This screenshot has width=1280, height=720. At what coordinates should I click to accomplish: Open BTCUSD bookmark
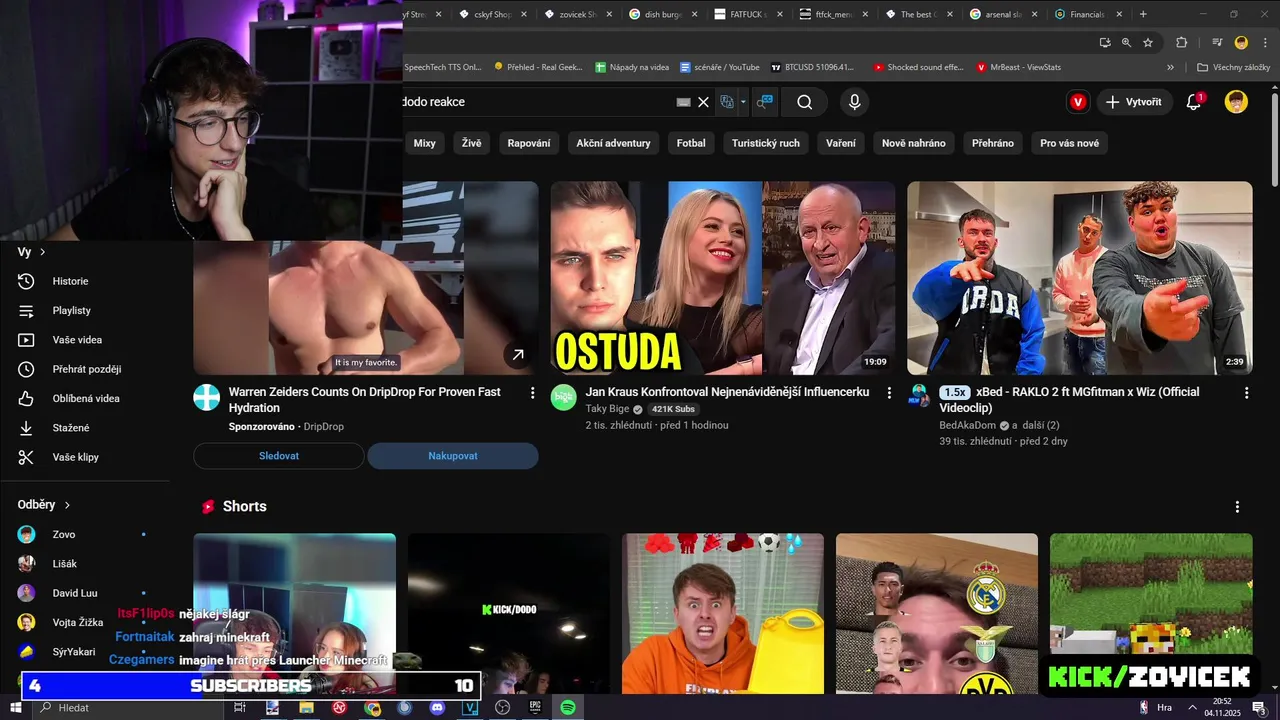pyautogui.click(x=812, y=67)
